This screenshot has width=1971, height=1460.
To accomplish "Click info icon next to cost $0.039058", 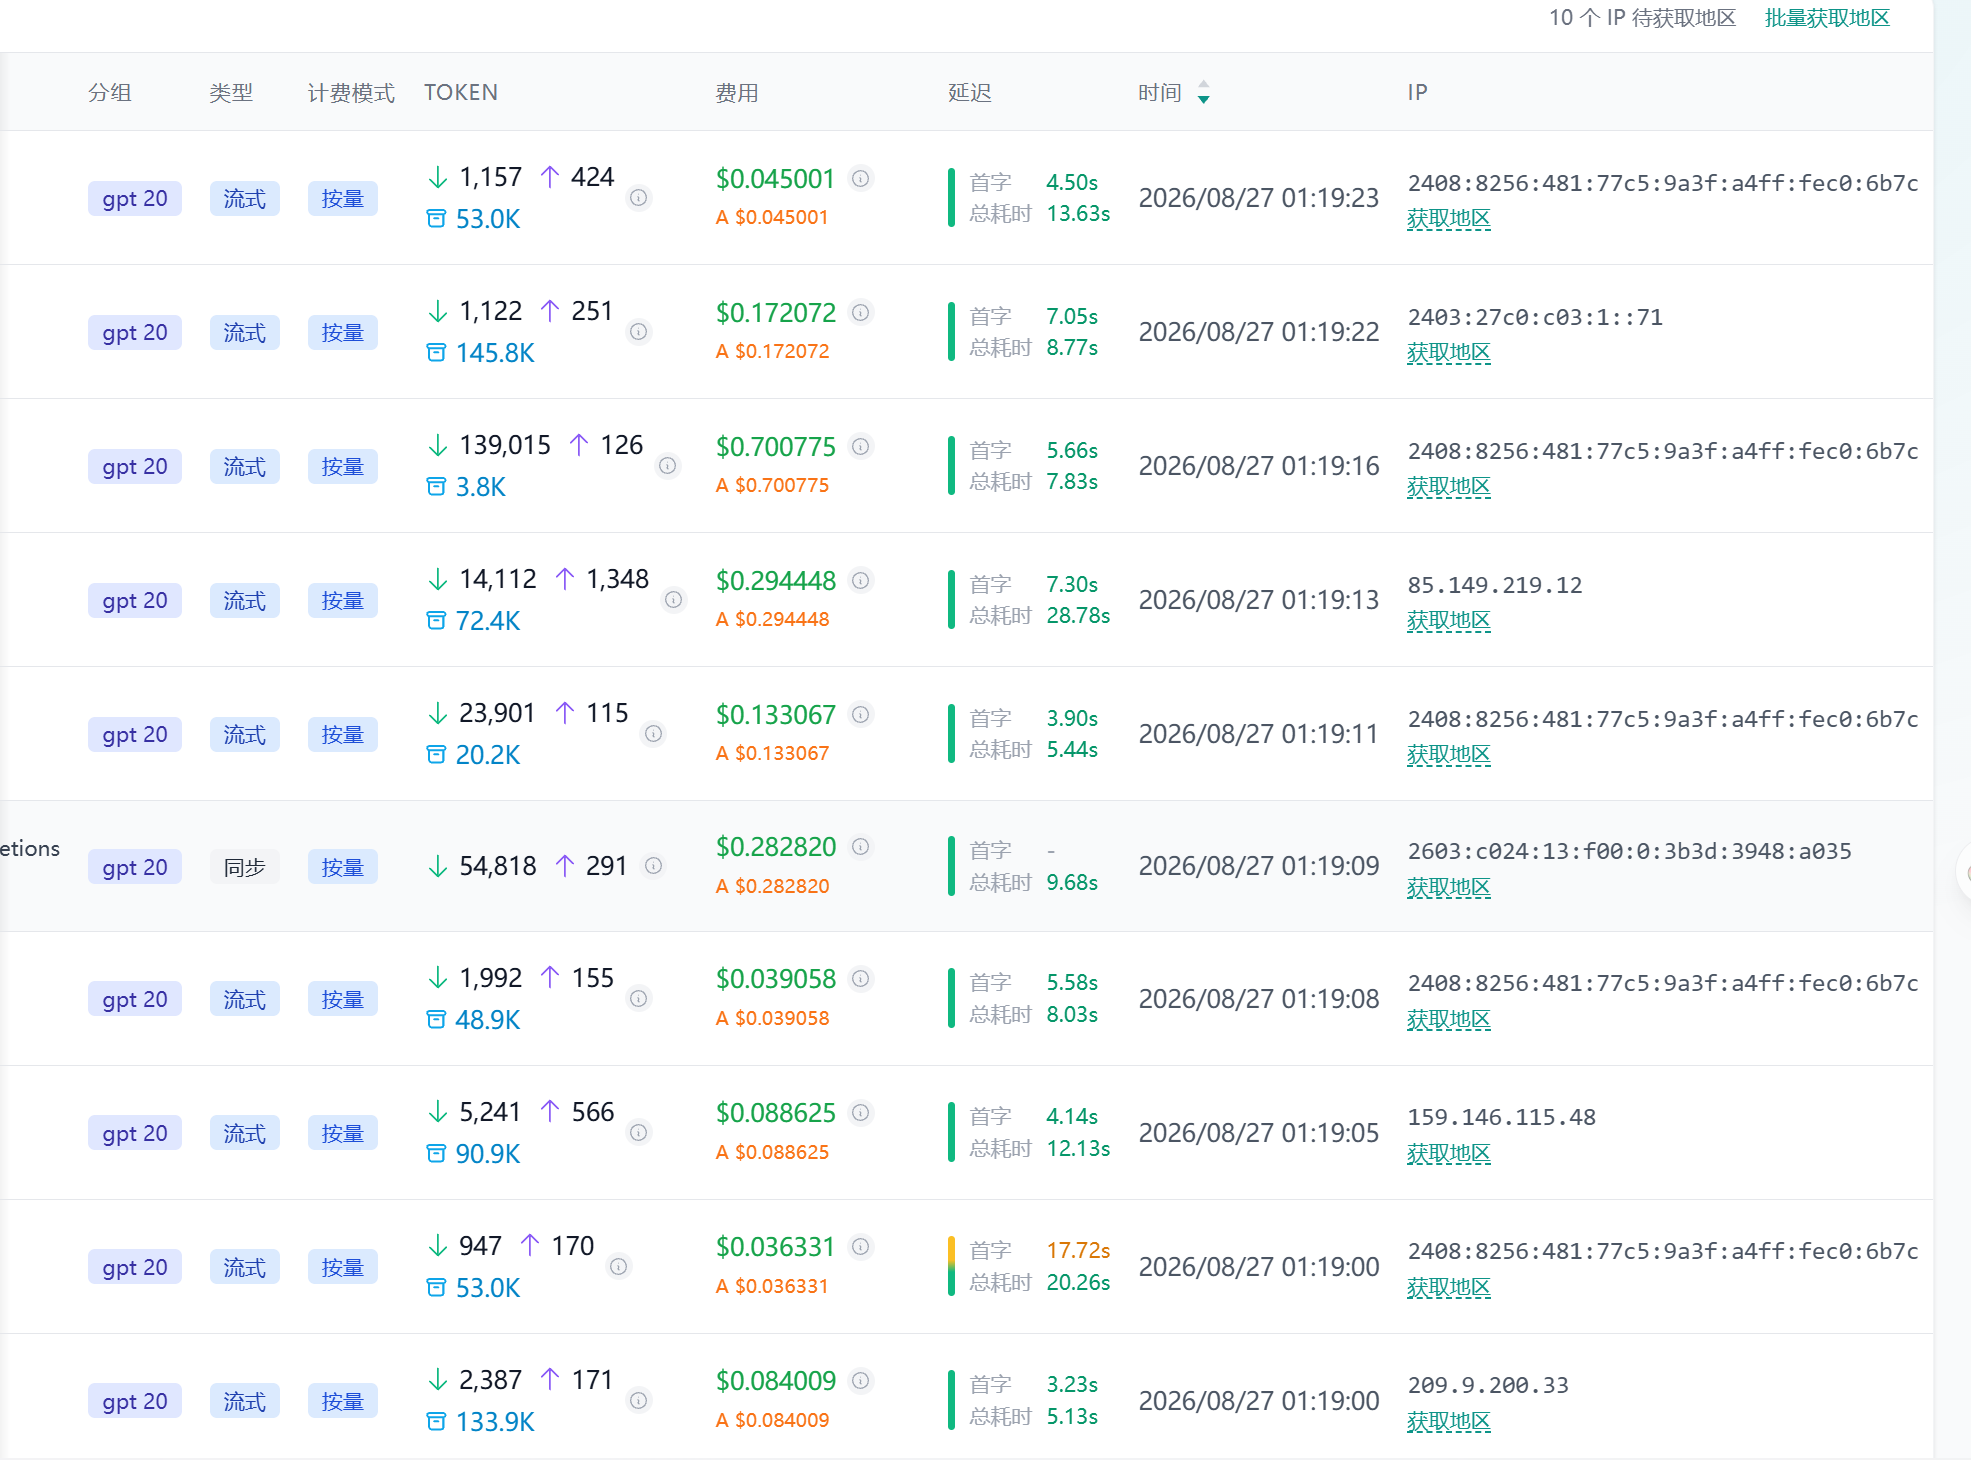I will pyautogui.click(x=860, y=979).
